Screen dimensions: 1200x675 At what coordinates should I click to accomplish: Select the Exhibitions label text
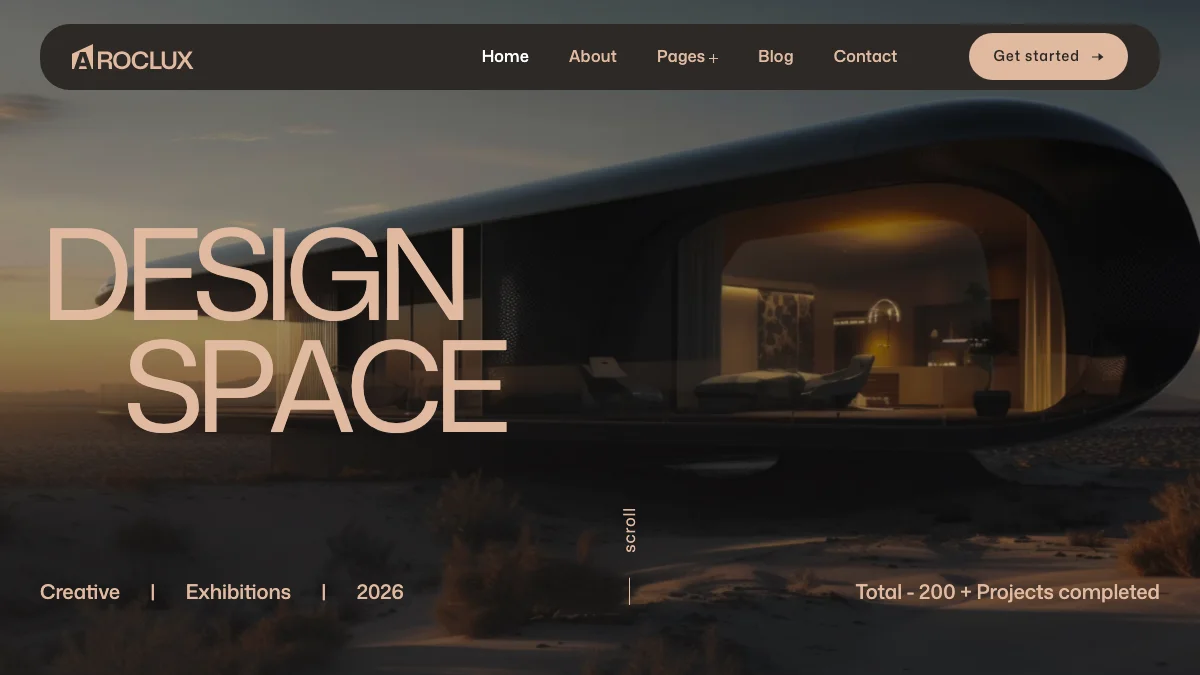(x=238, y=592)
